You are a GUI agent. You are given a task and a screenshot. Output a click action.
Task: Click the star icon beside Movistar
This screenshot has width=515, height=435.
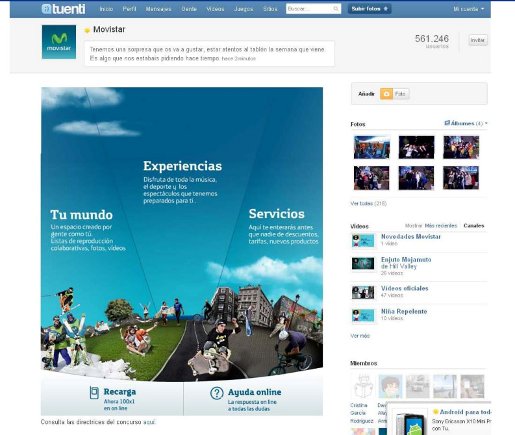click(87, 30)
